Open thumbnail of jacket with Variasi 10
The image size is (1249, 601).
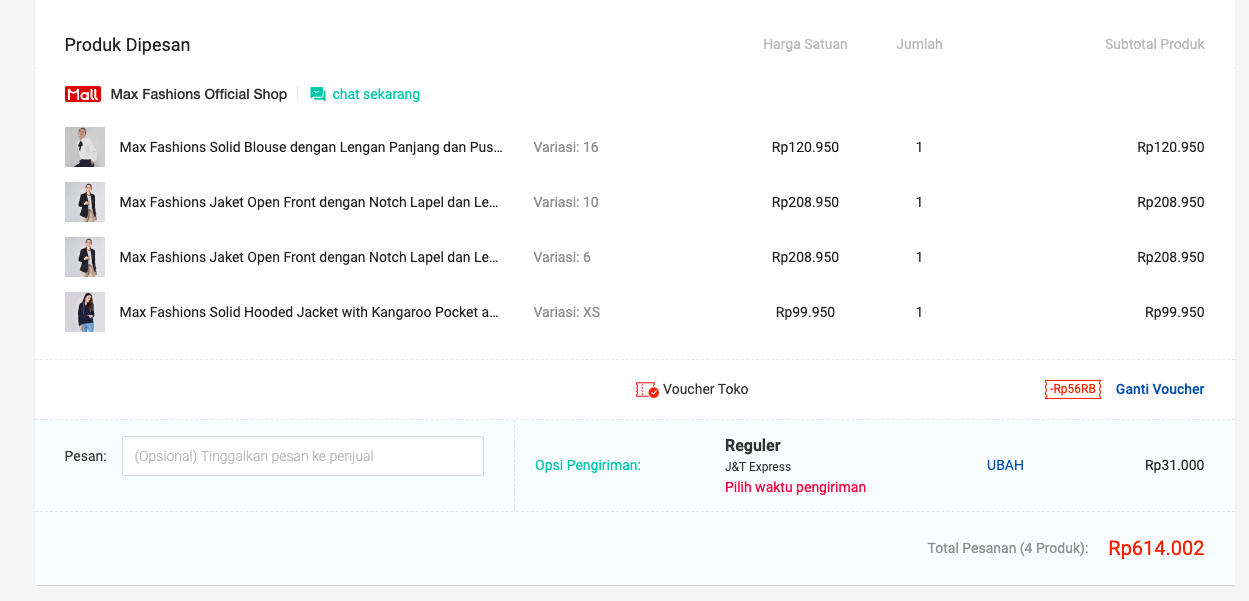(x=85, y=202)
